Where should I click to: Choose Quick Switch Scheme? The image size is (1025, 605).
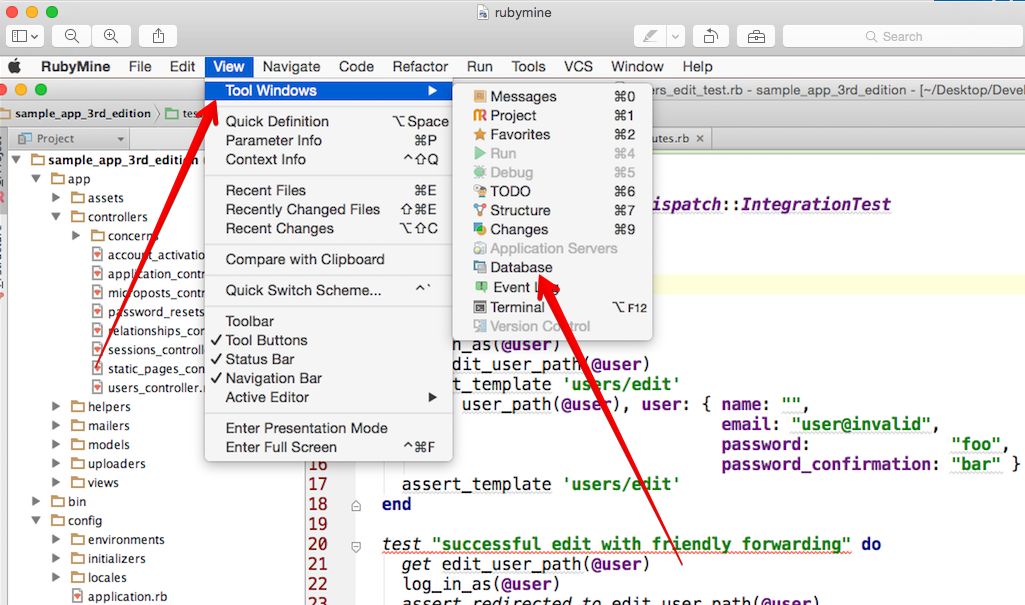pyautogui.click(x=328, y=291)
